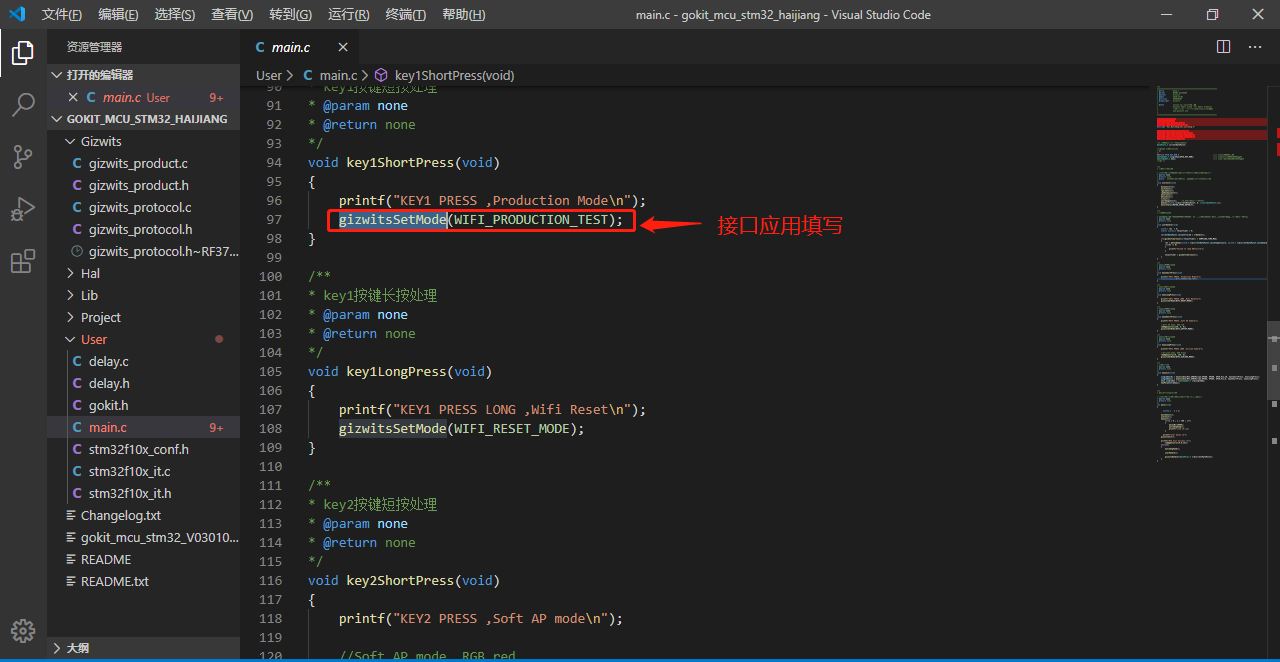Click key1ShortPress(void) breadcrumb

click(454, 75)
